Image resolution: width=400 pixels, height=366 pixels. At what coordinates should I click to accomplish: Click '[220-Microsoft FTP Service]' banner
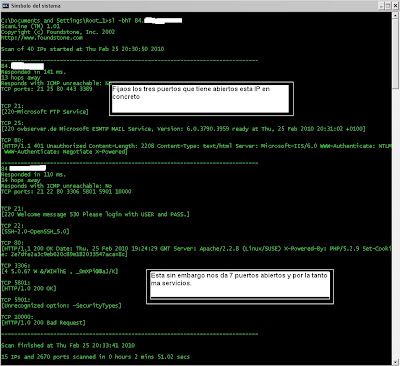tap(45, 112)
